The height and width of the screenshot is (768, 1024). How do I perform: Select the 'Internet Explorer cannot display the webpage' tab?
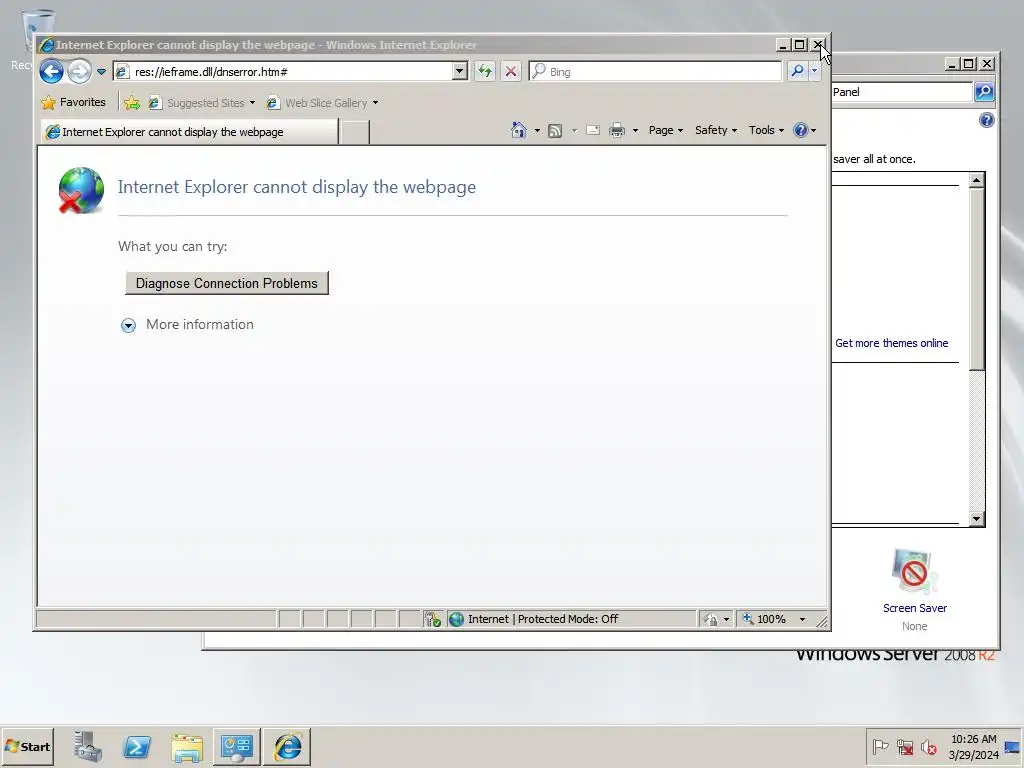(x=189, y=132)
